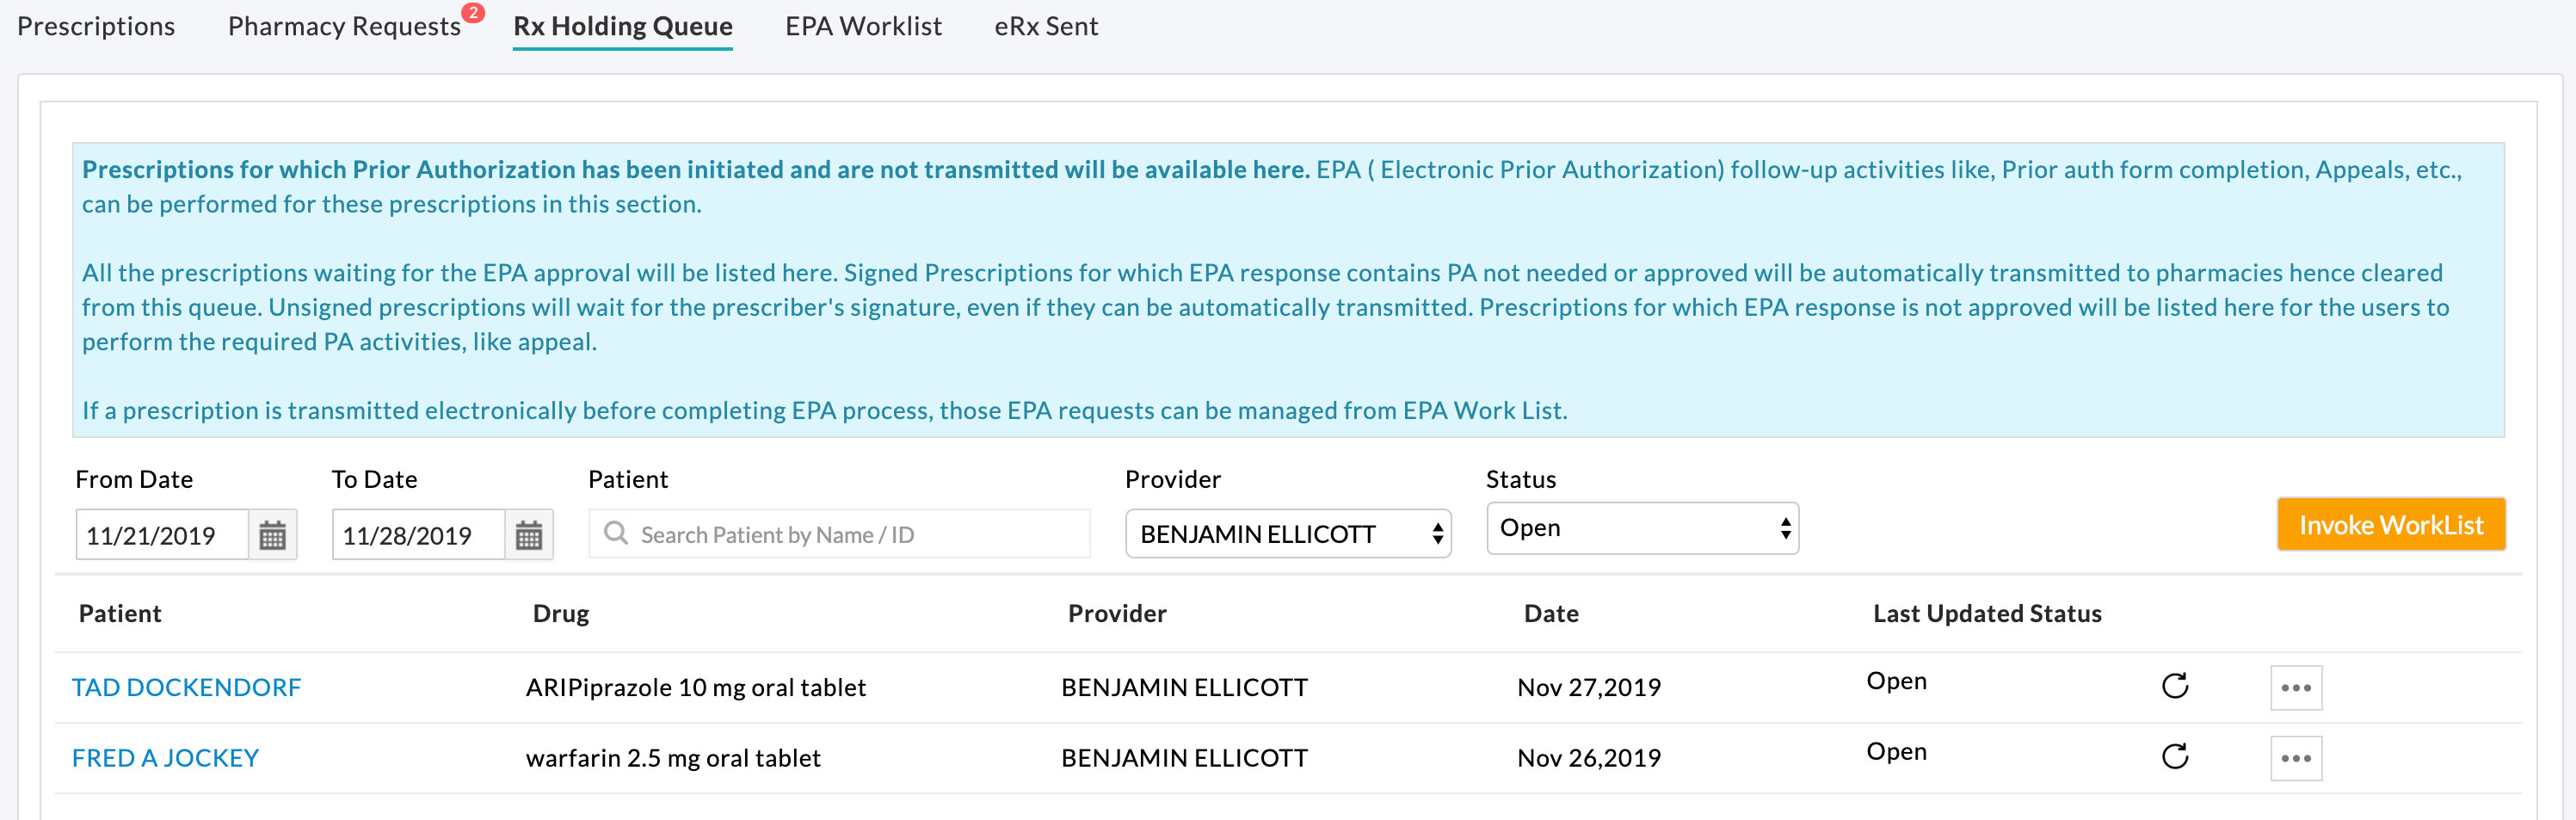Click the Pharmacy Requests notification badge
Screen dimensions: 2576x820
click(x=473, y=13)
